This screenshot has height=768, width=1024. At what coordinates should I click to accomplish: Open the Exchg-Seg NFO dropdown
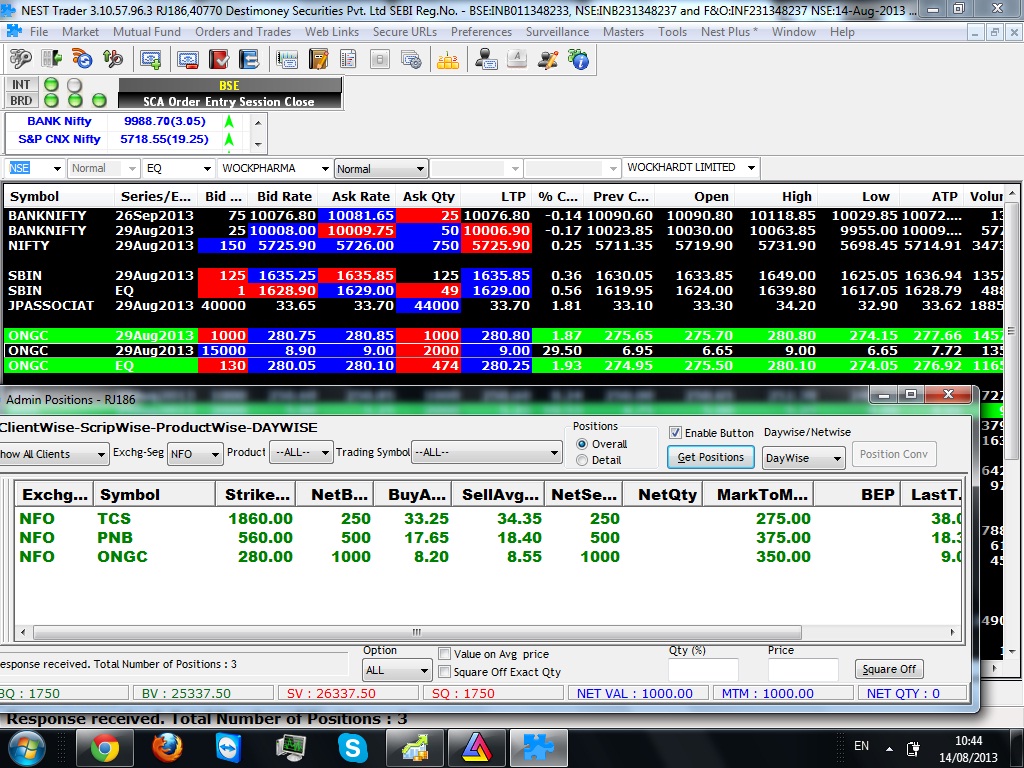click(x=214, y=454)
